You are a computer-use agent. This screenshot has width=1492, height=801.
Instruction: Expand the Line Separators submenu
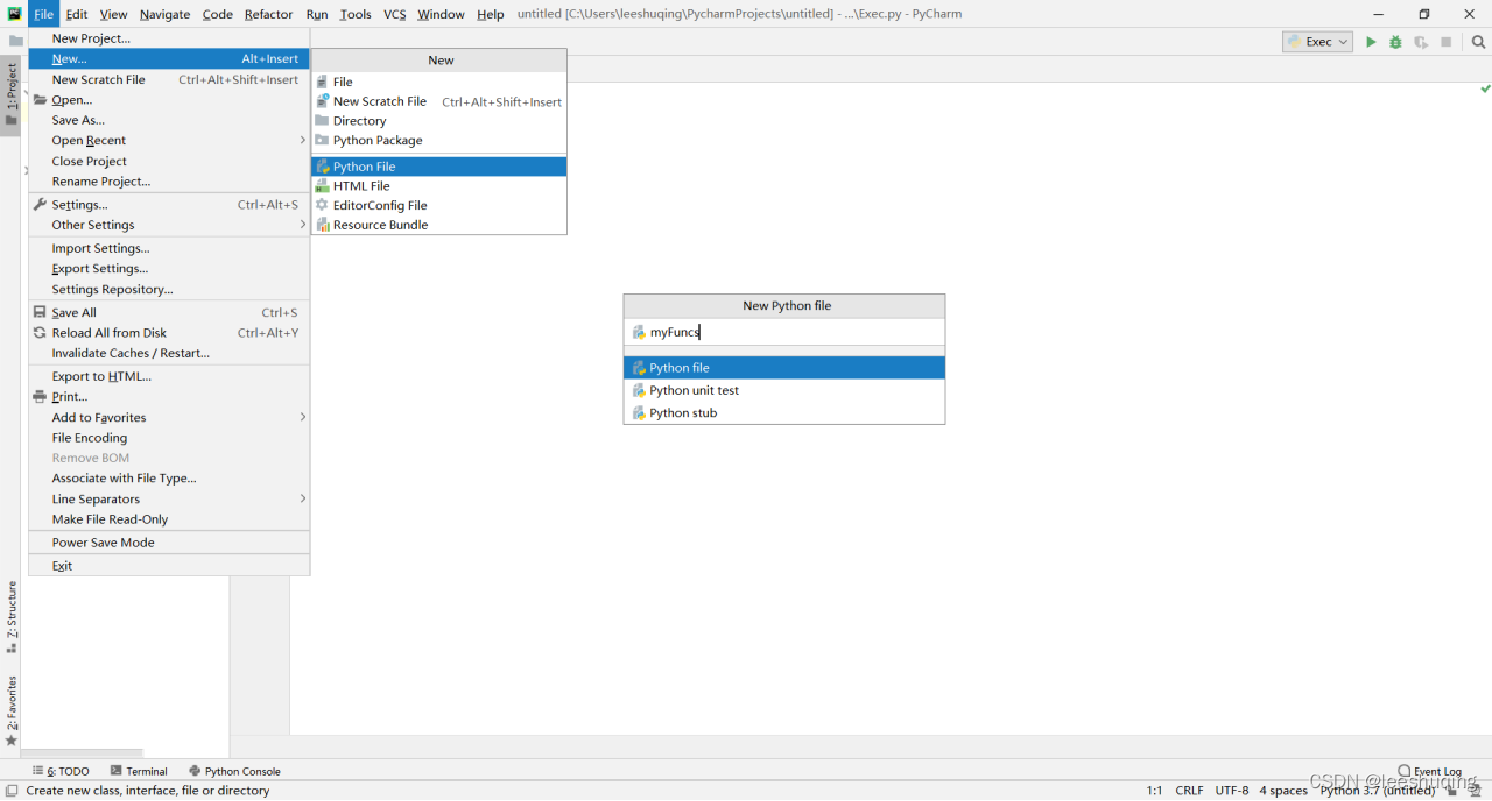point(168,499)
